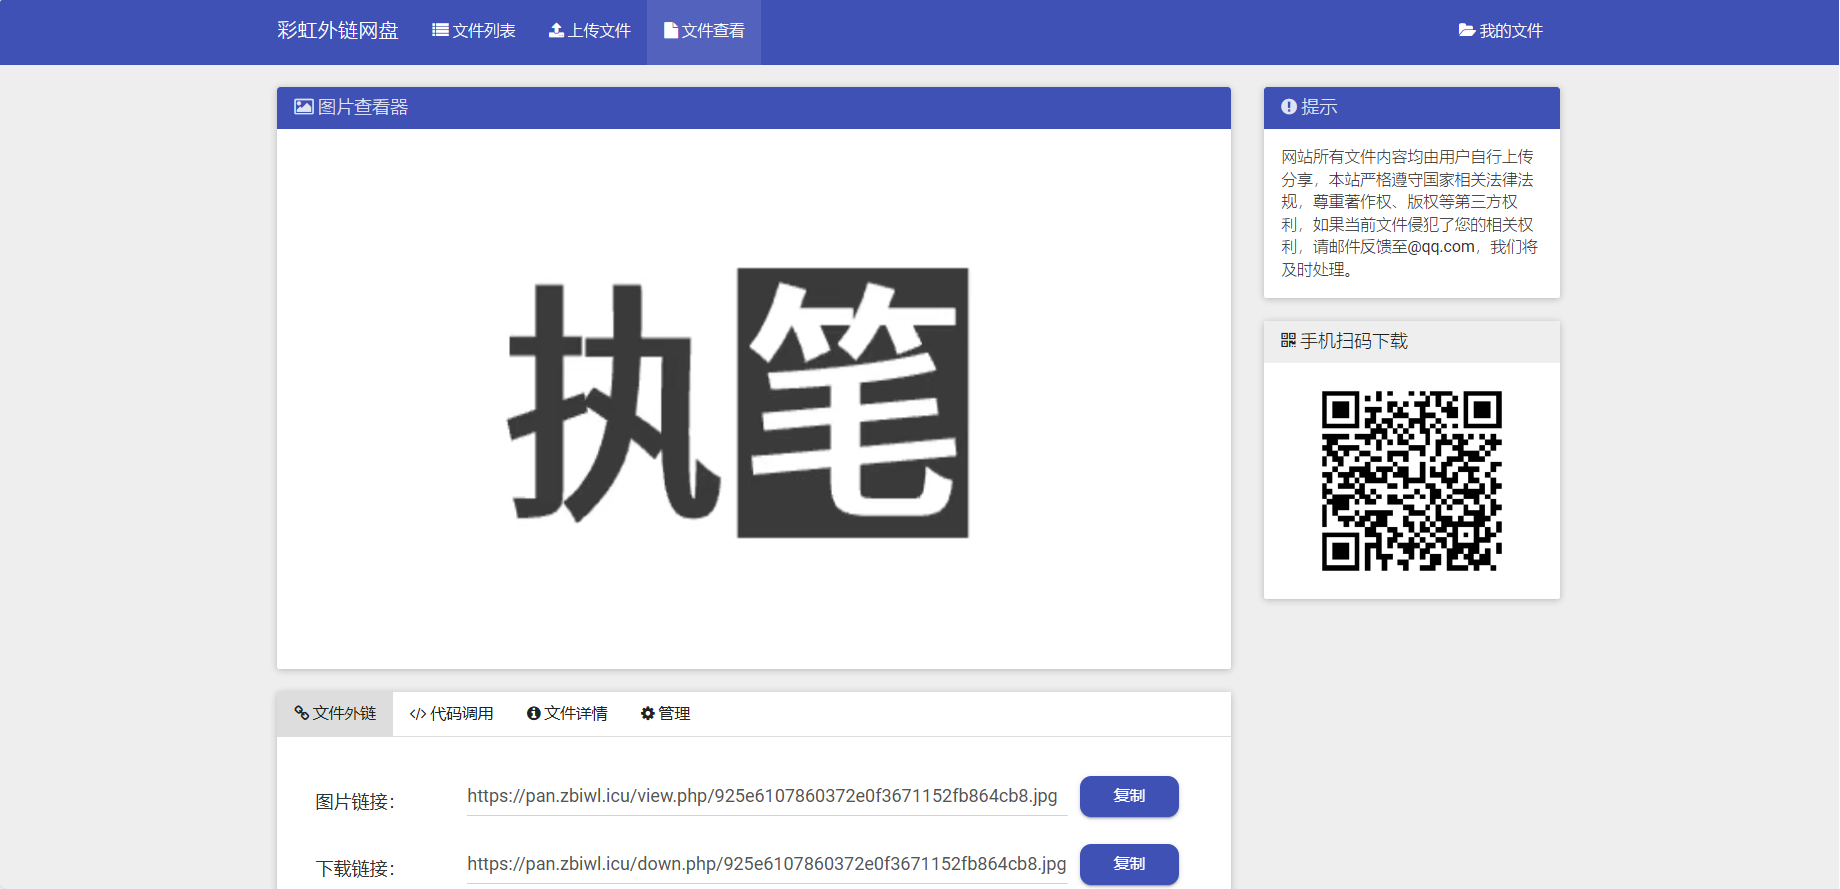This screenshot has width=1840, height=889.
Task: Switch to the 文件详情 tab
Action: [567, 713]
